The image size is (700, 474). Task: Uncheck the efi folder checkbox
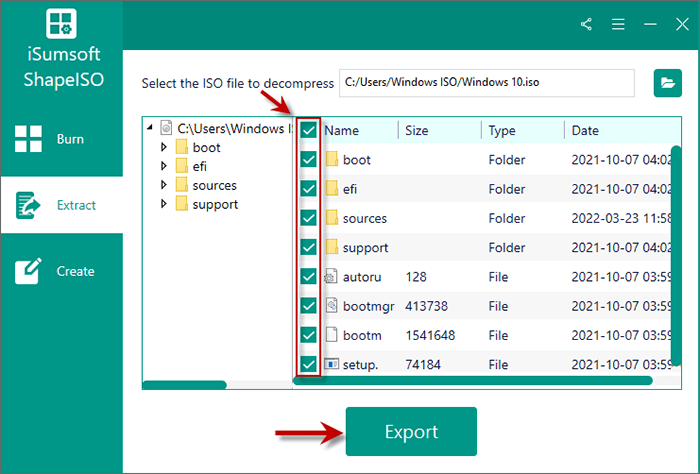click(x=309, y=189)
